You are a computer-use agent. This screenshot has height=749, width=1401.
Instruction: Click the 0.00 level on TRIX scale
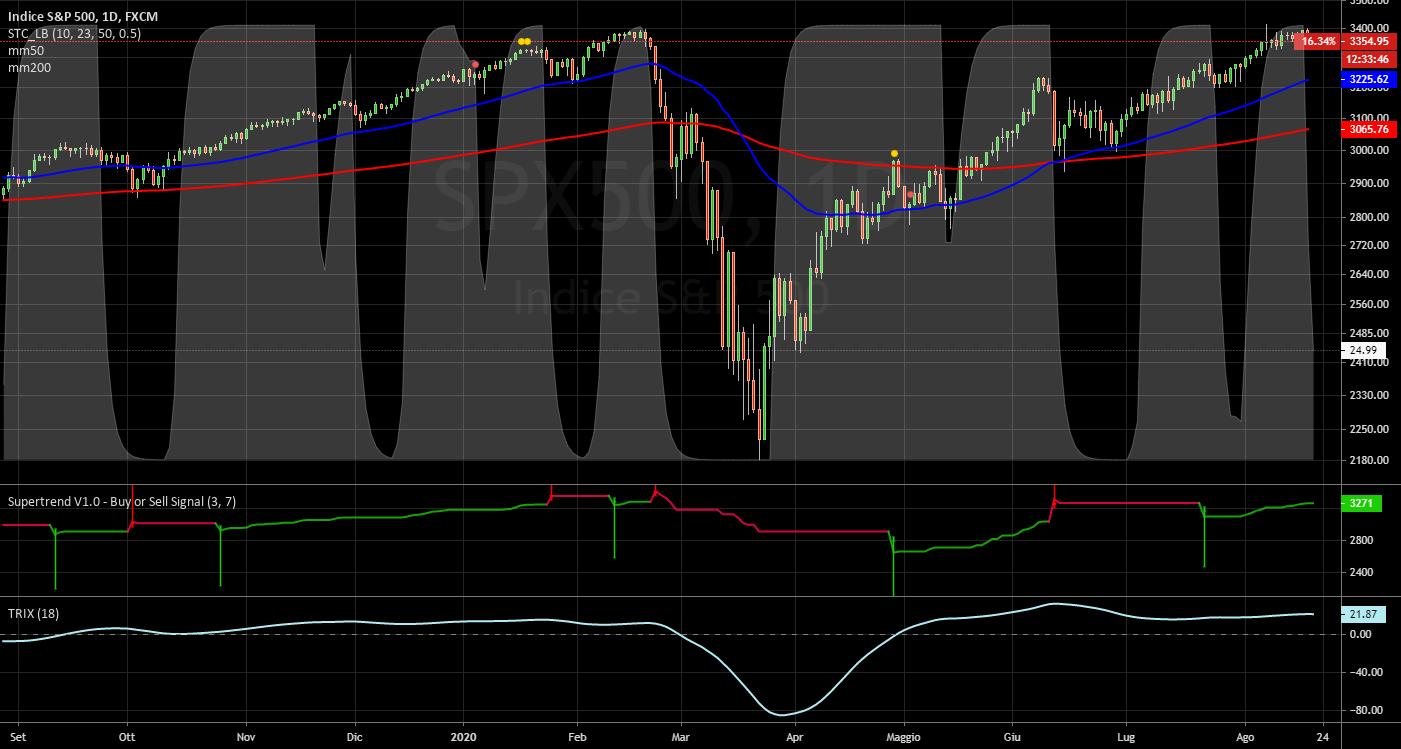(x=1363, y=635)
